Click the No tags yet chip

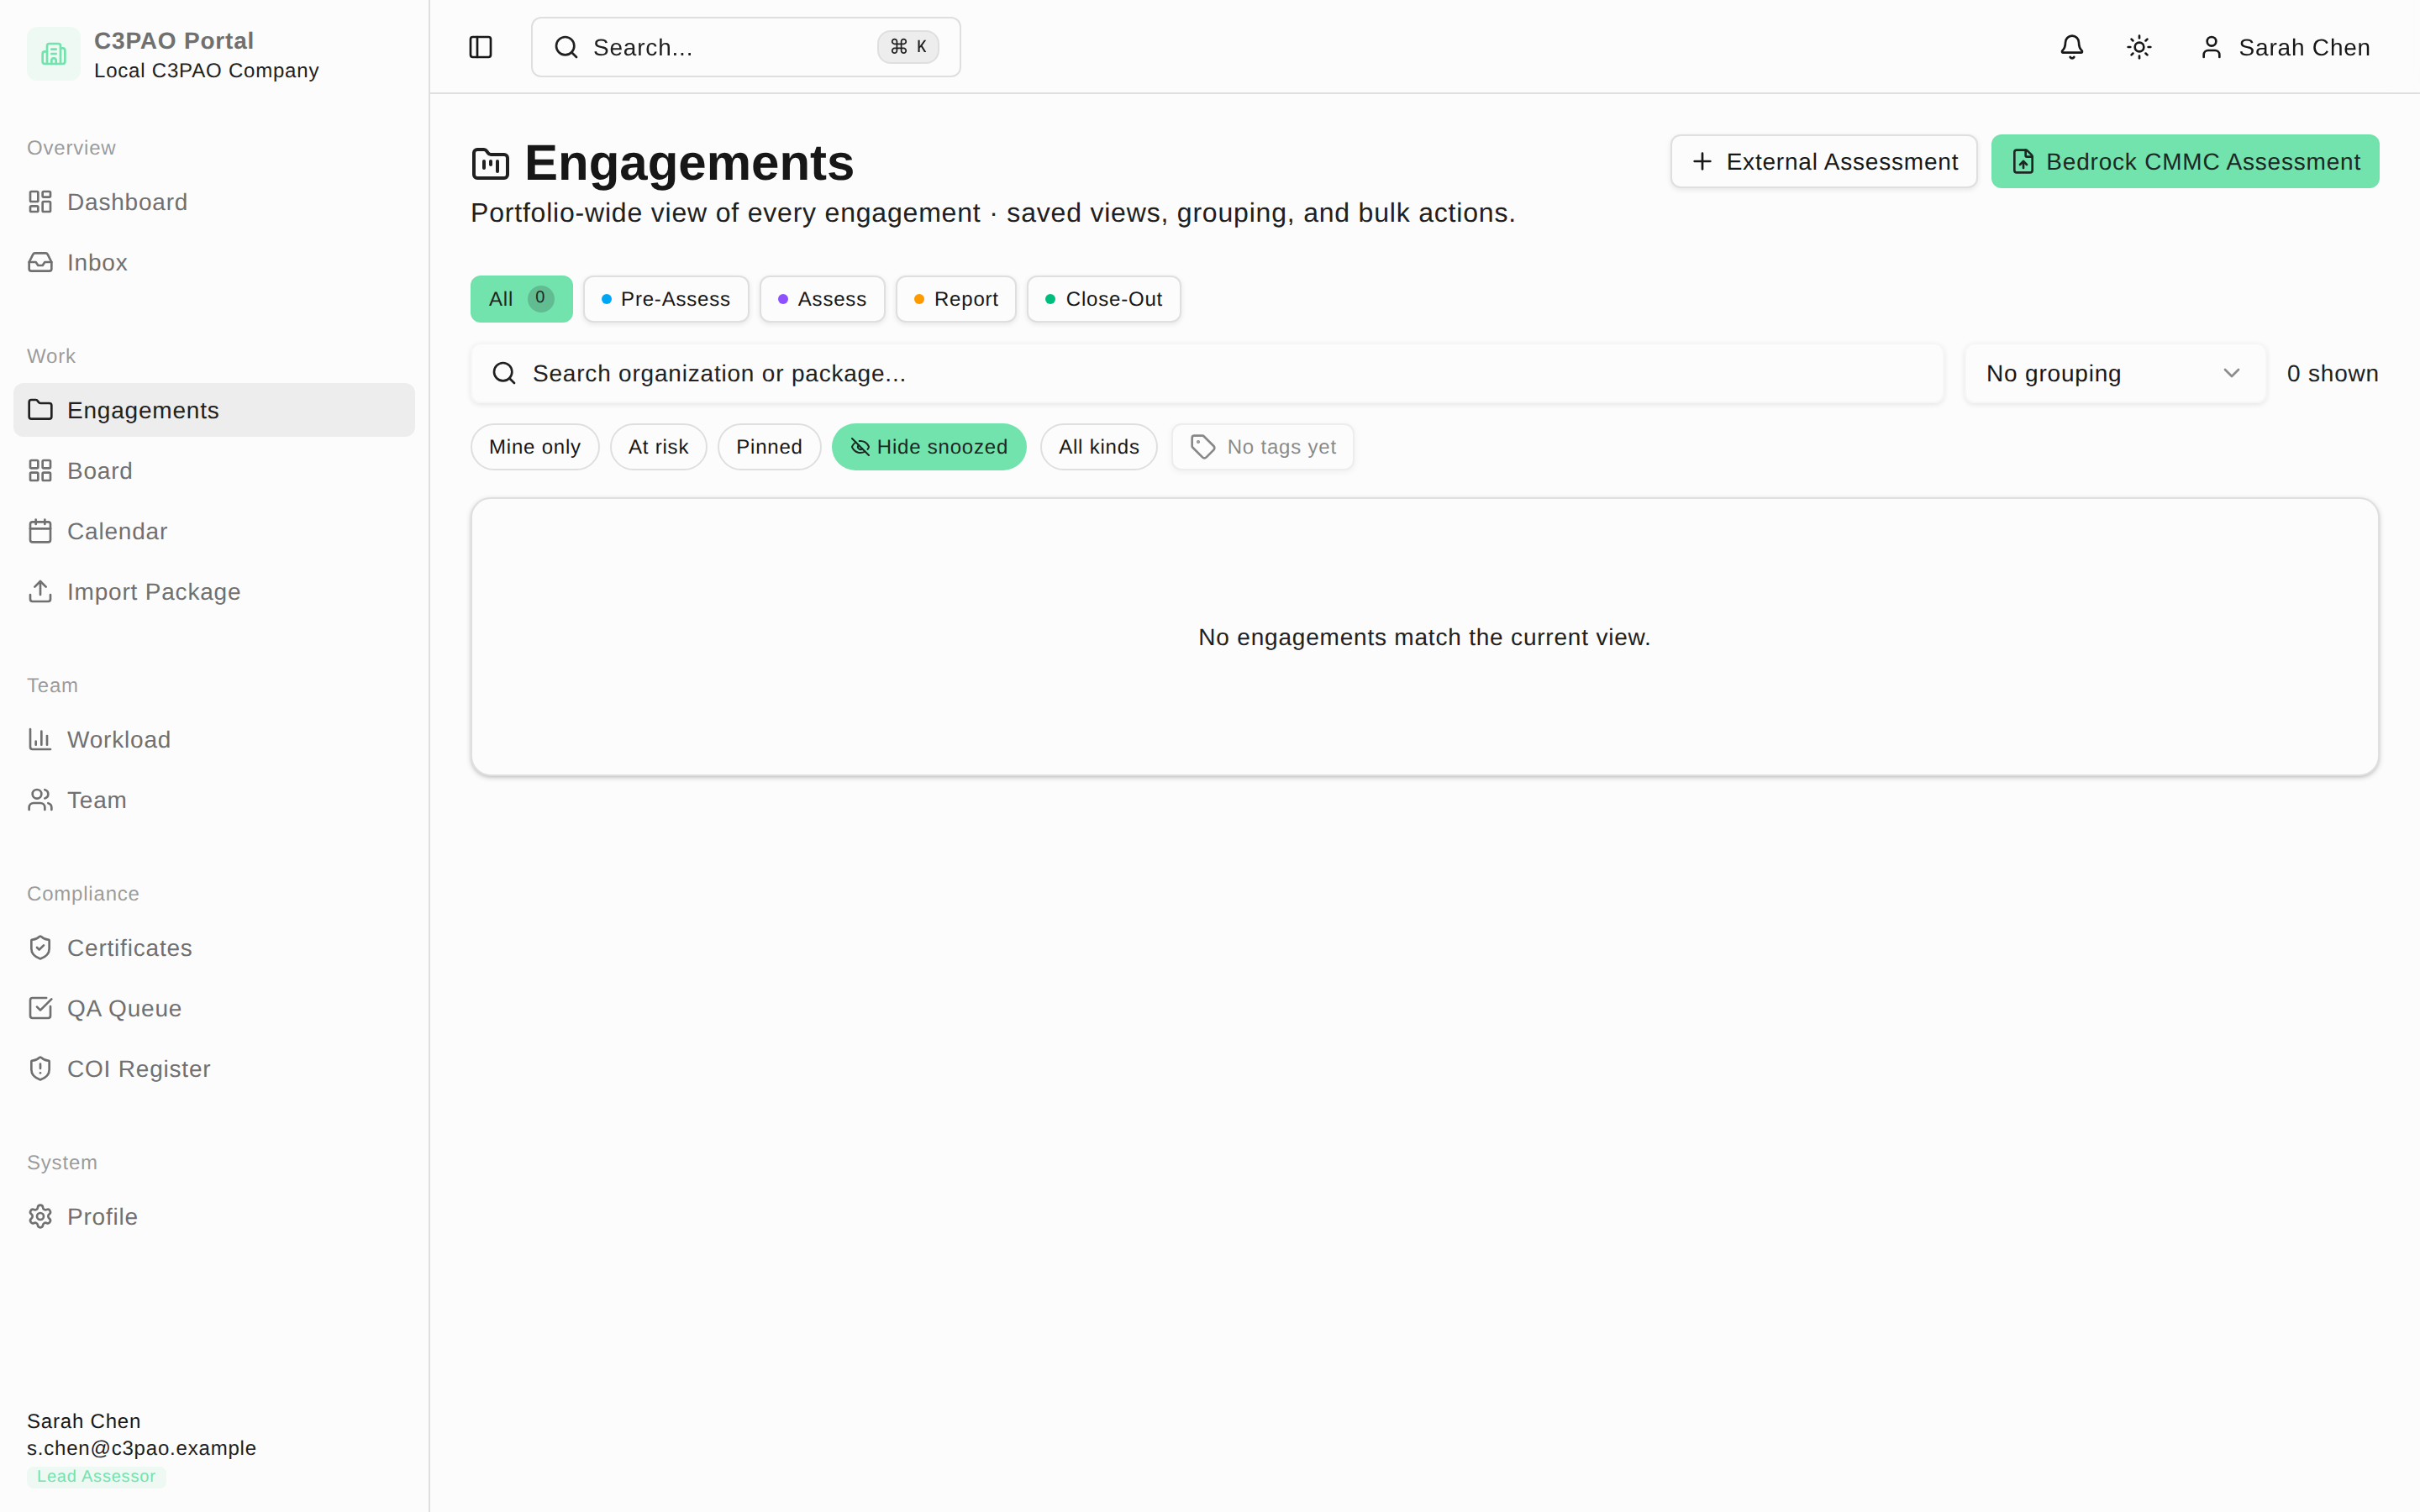tap(1263, 447)
